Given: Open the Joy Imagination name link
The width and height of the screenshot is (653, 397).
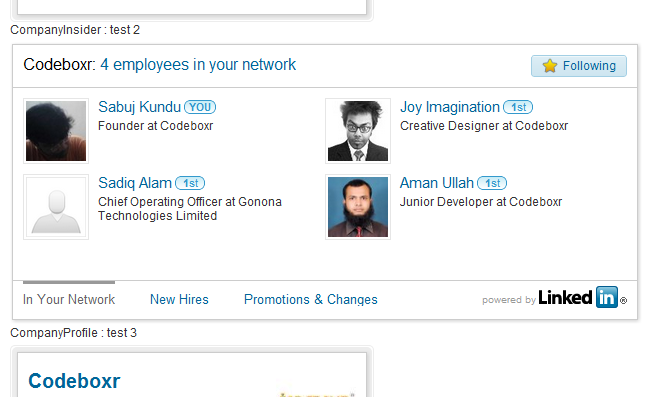Looking at the screenshot, I should pos(450,107).
